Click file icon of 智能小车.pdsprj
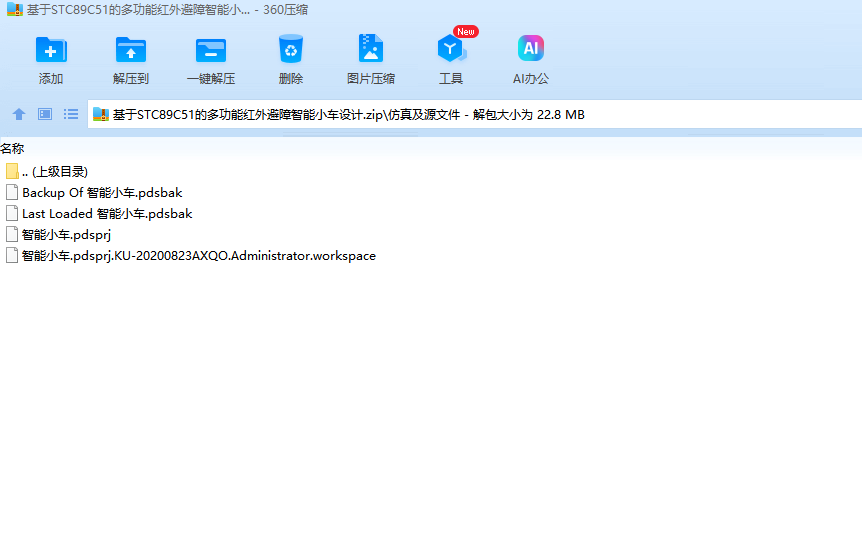 12,235
